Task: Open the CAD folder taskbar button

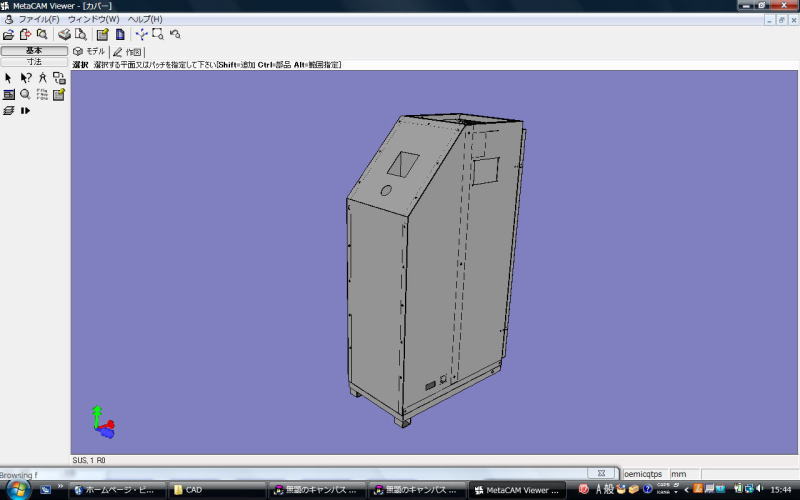Action: 217,490
